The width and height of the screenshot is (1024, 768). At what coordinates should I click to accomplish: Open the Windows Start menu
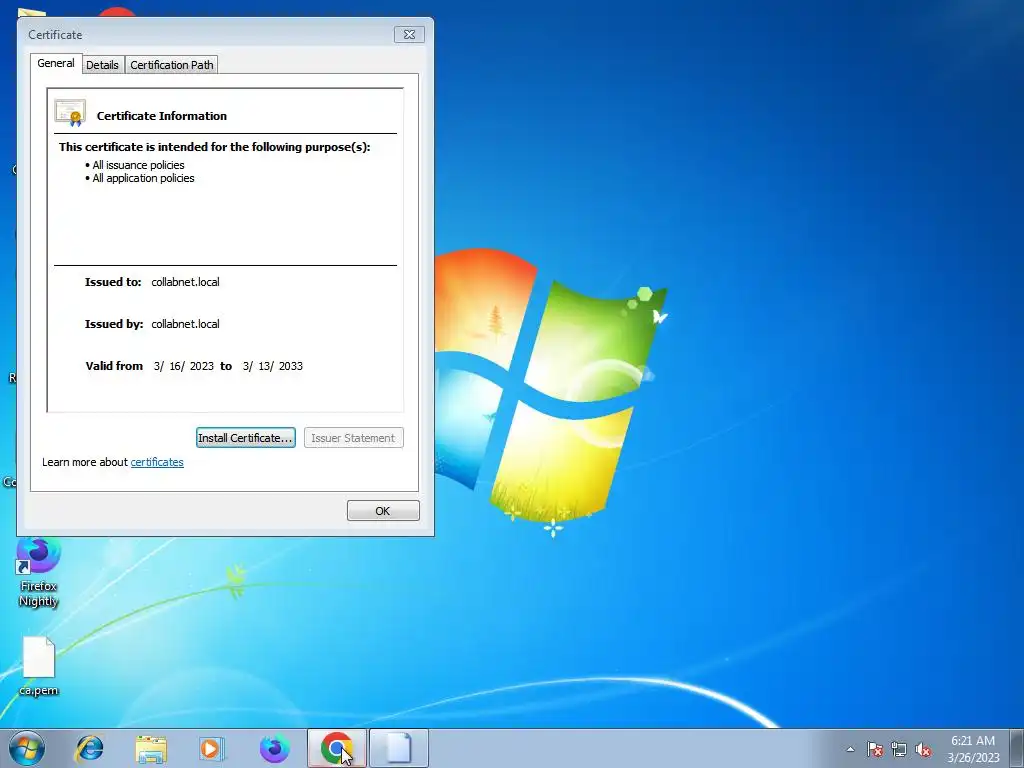(26, 748)
